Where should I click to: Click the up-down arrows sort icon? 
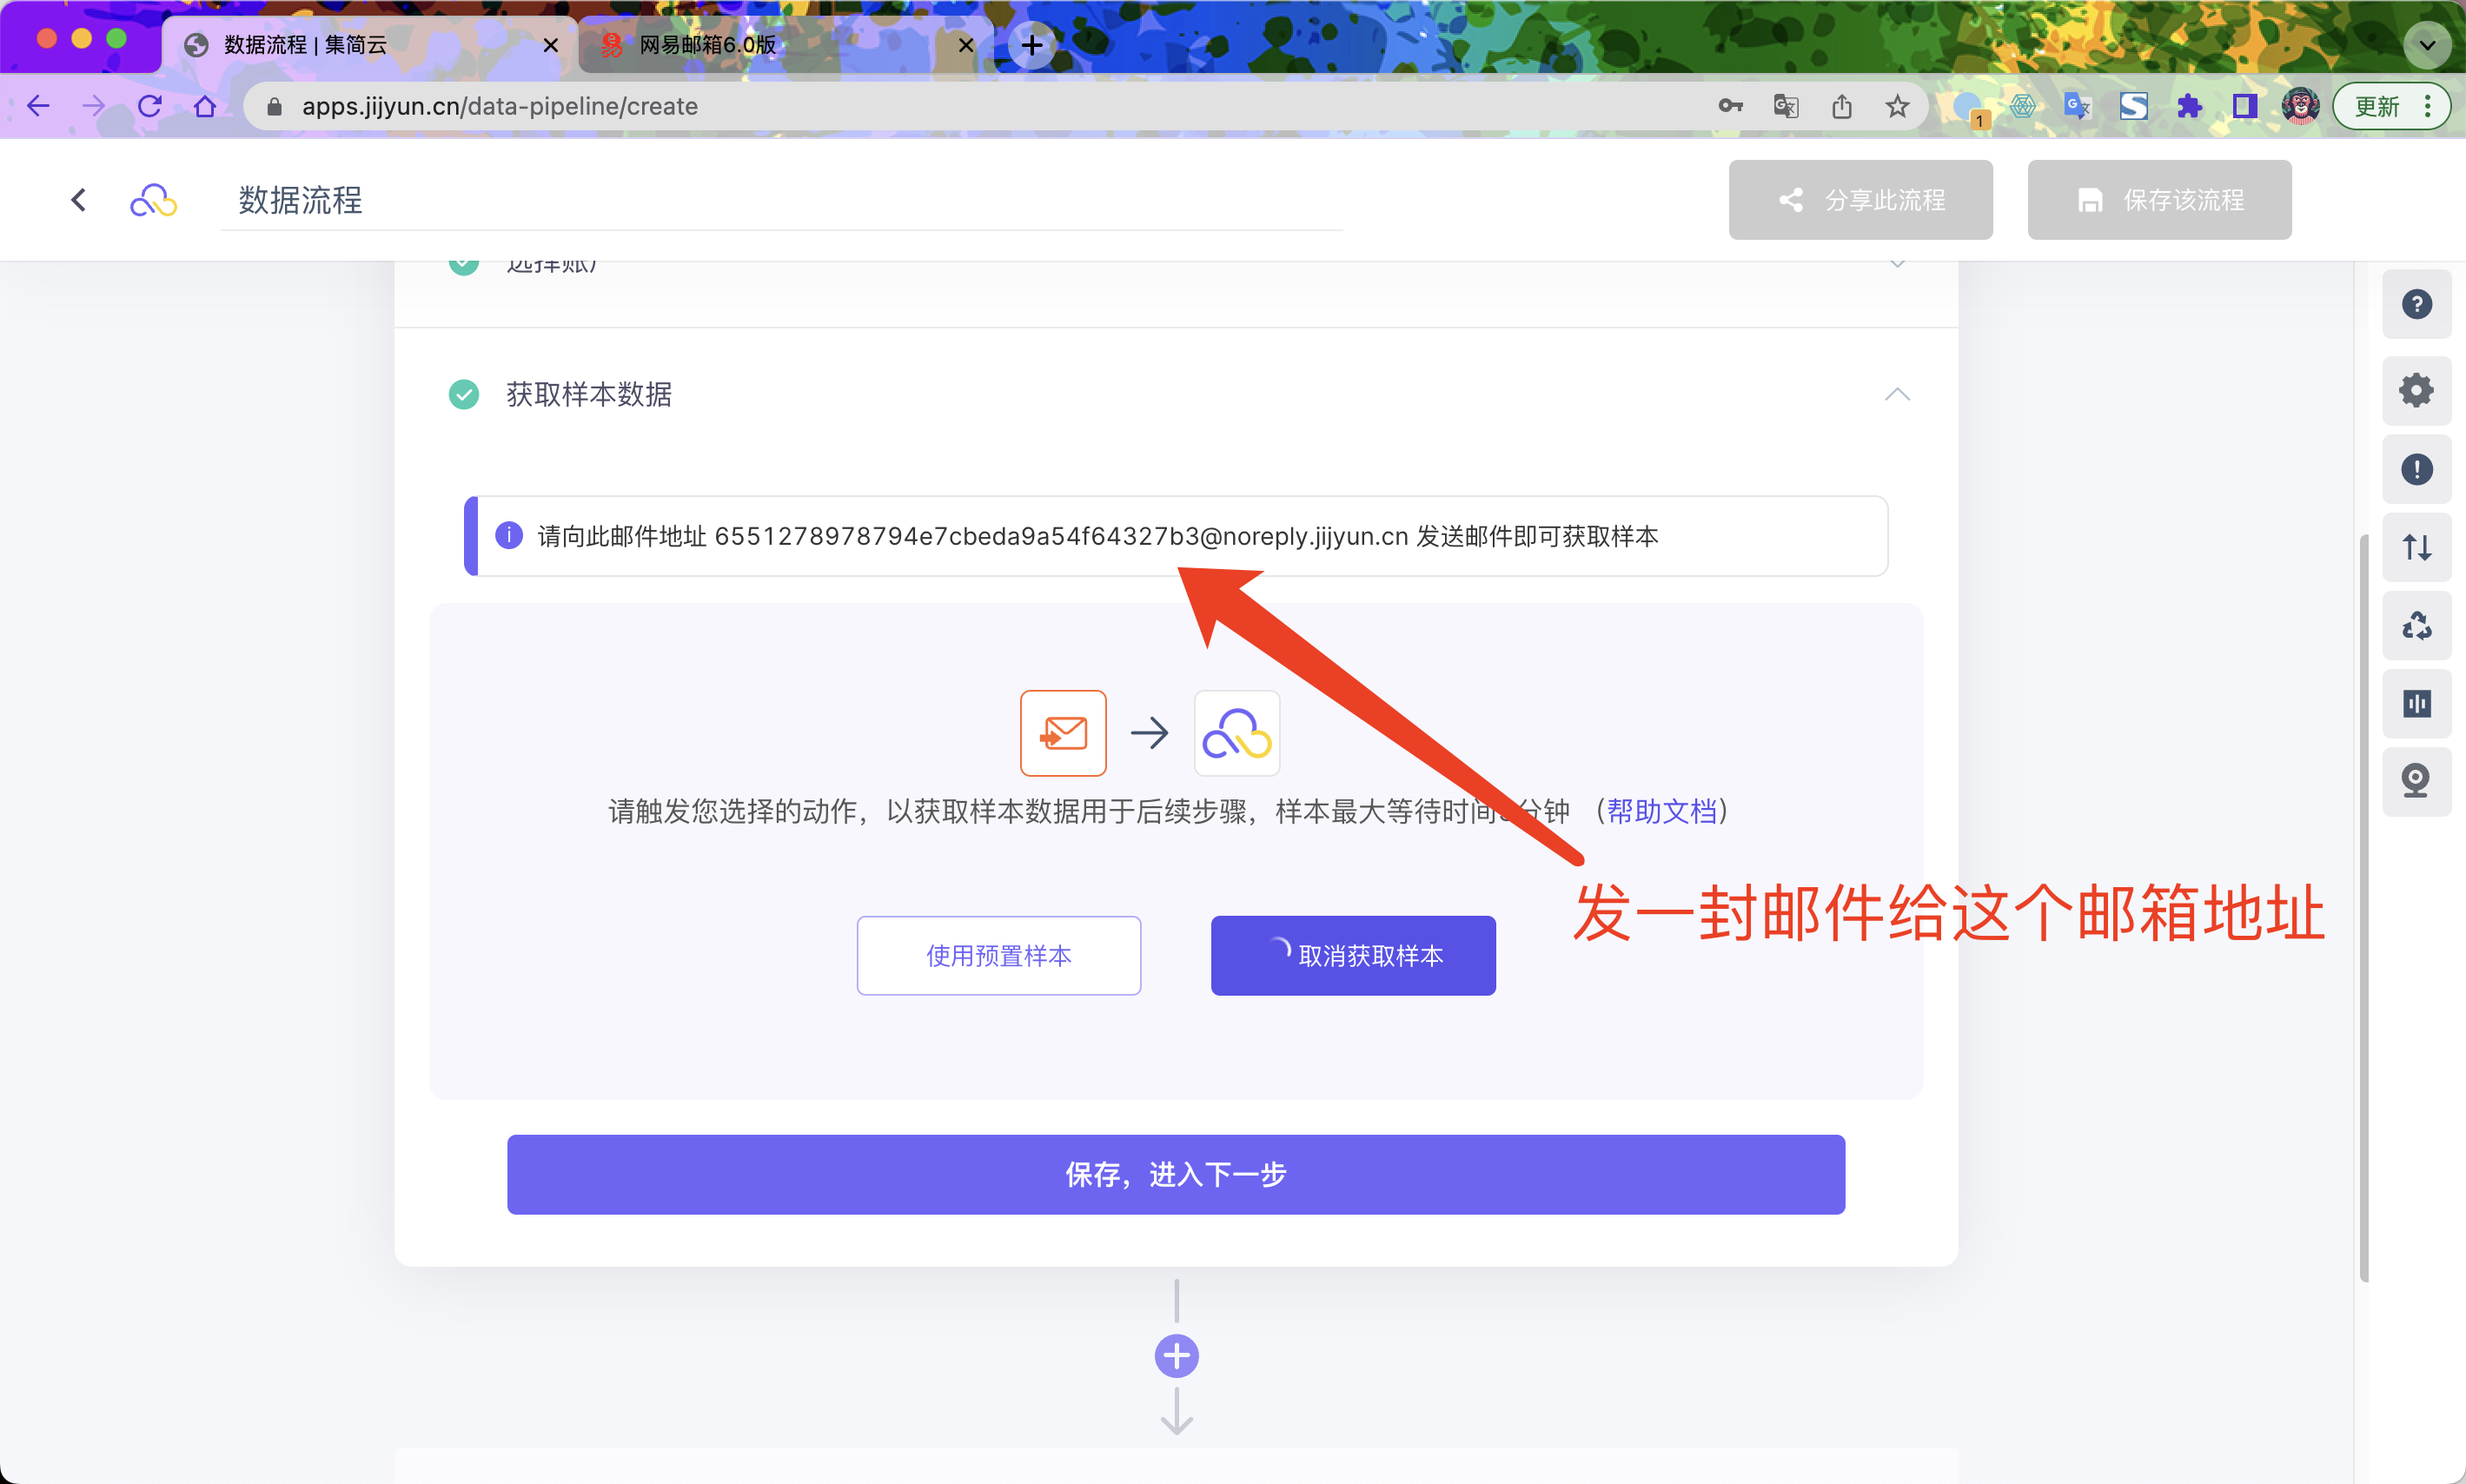pyautogui.click(x=2416, y=547)
